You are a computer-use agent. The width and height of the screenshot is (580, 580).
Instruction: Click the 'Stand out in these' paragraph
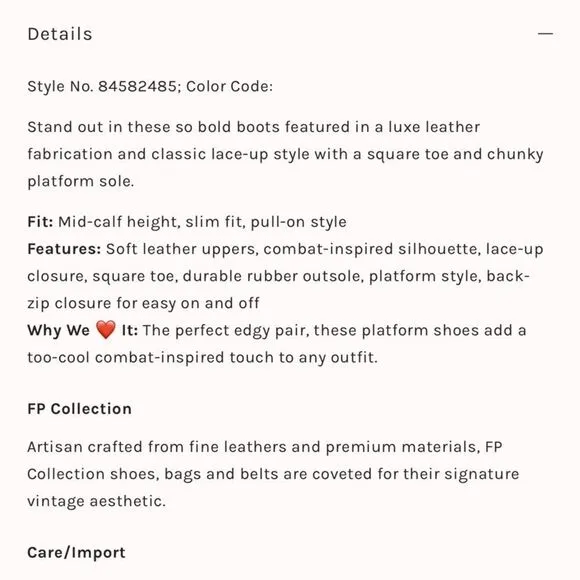[285, 154]
